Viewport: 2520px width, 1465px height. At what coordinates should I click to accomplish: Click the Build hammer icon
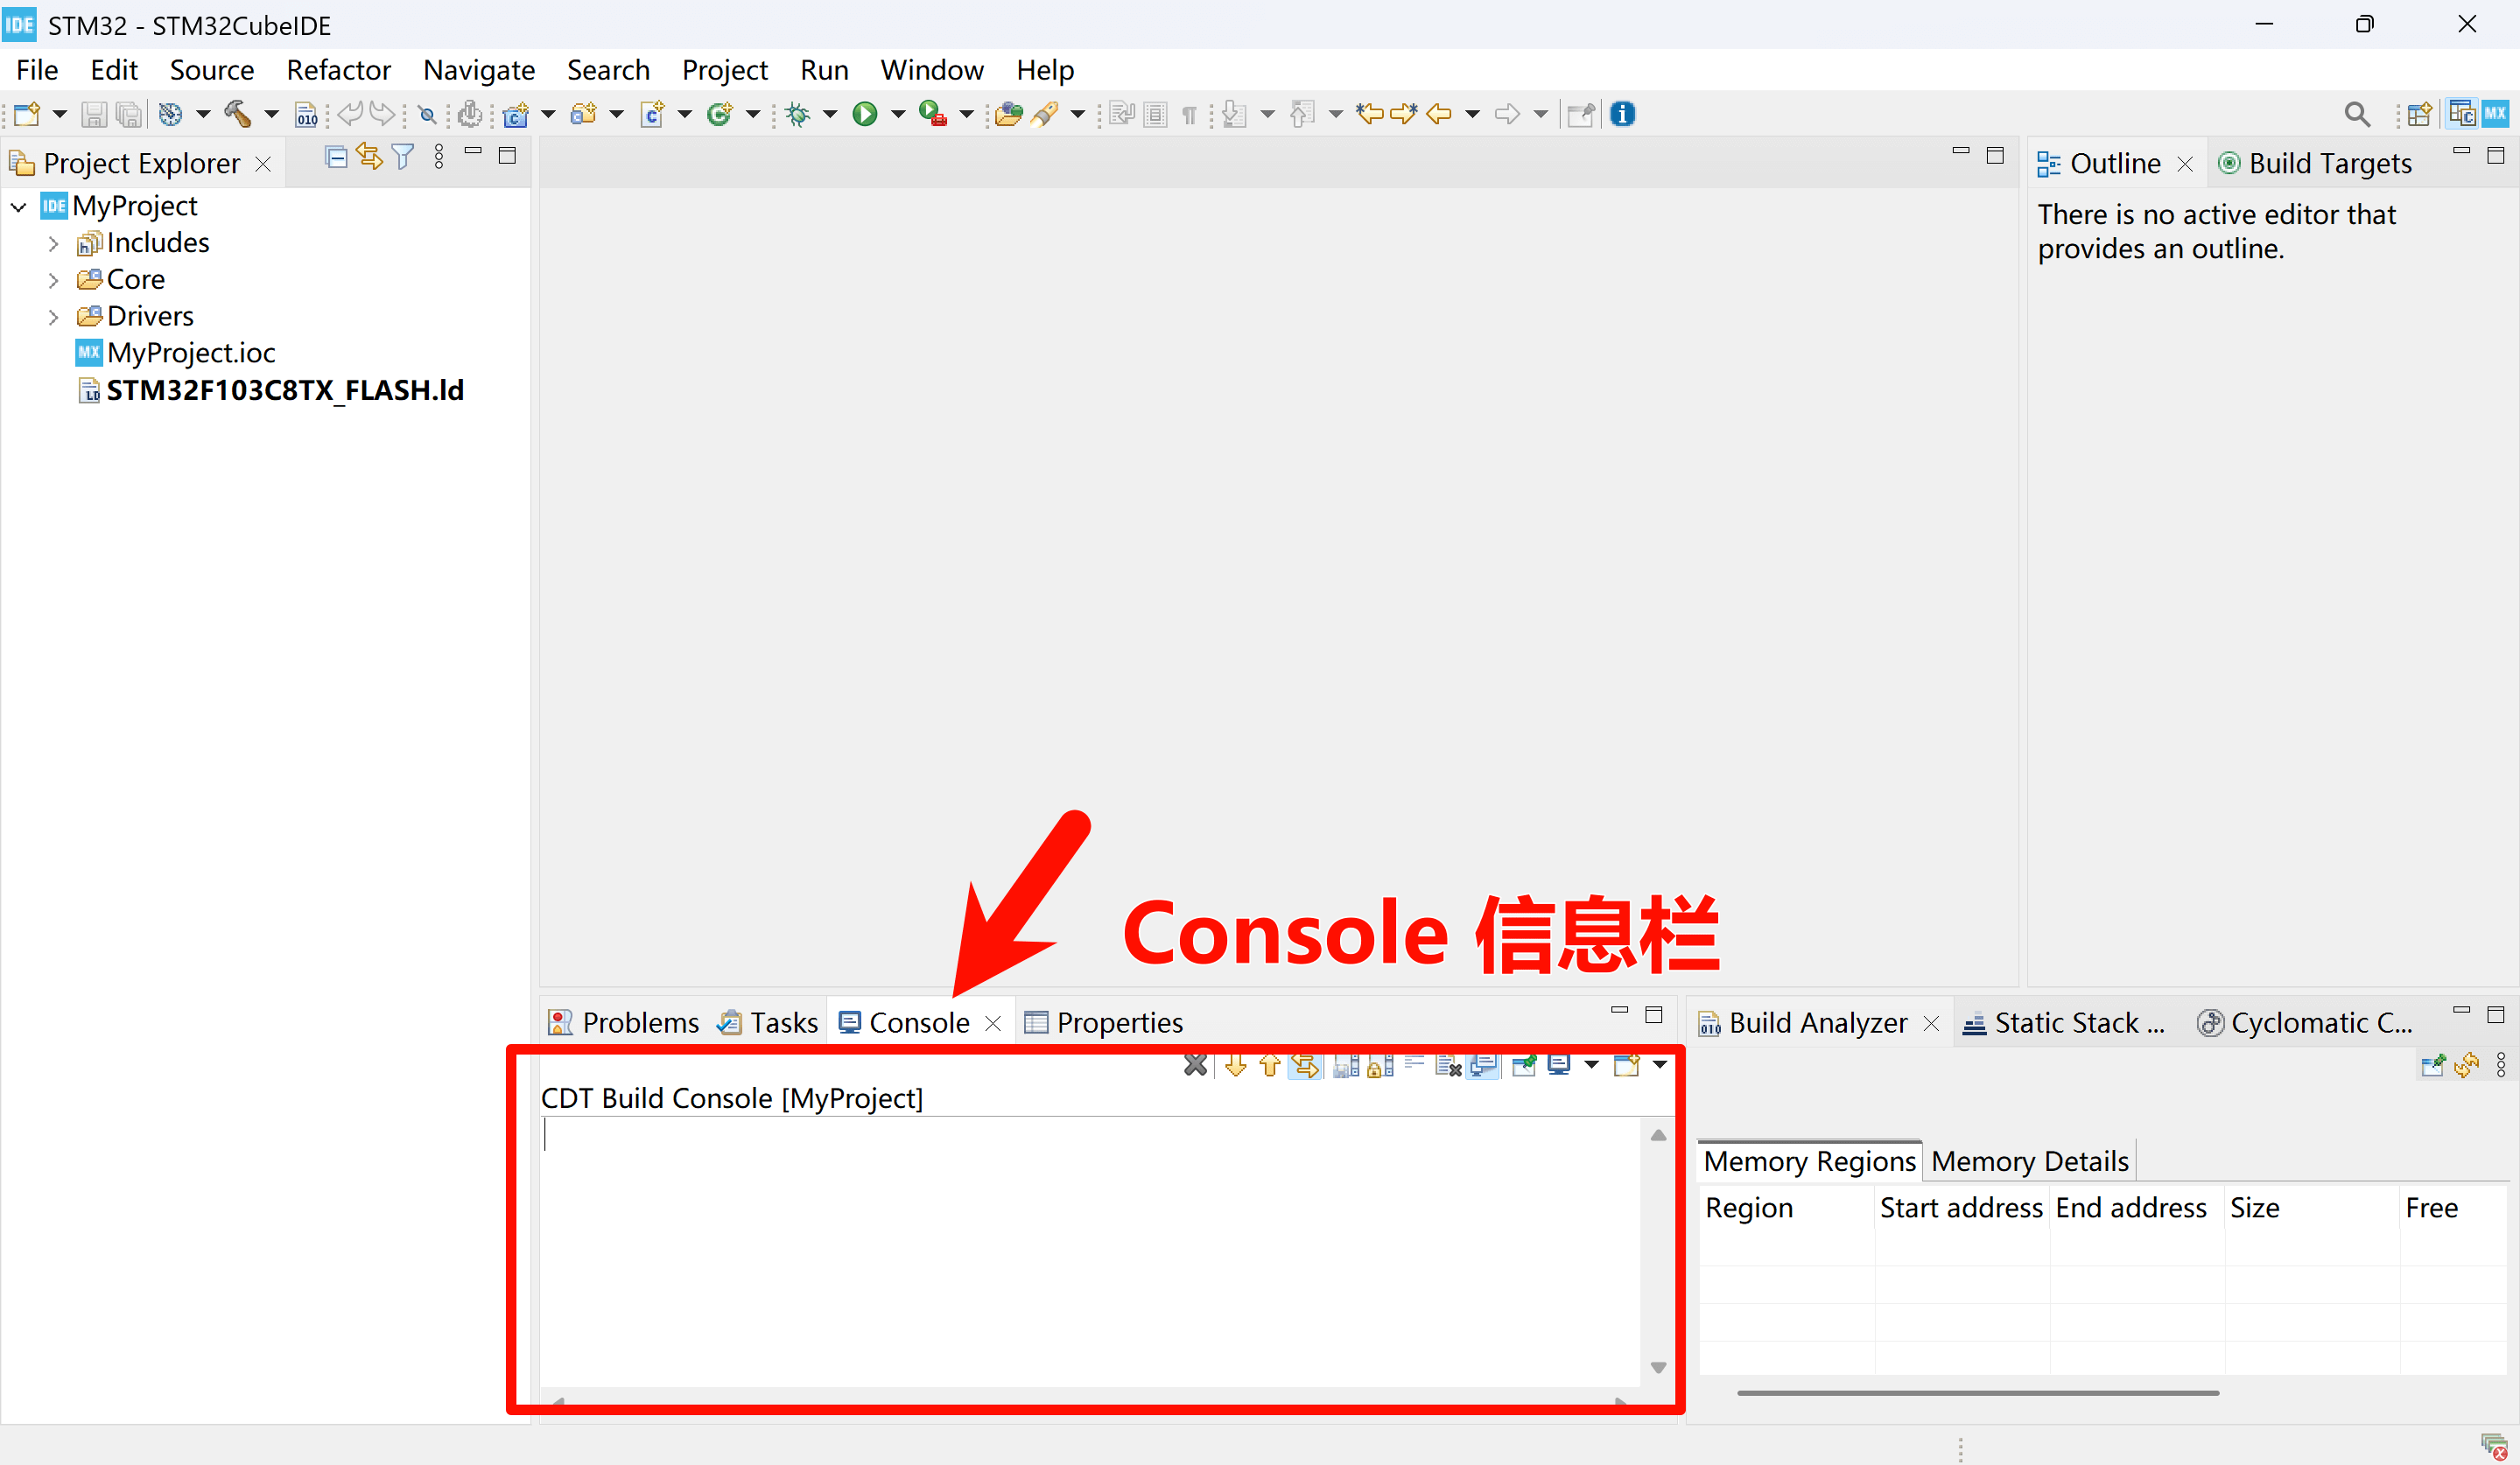237,114
